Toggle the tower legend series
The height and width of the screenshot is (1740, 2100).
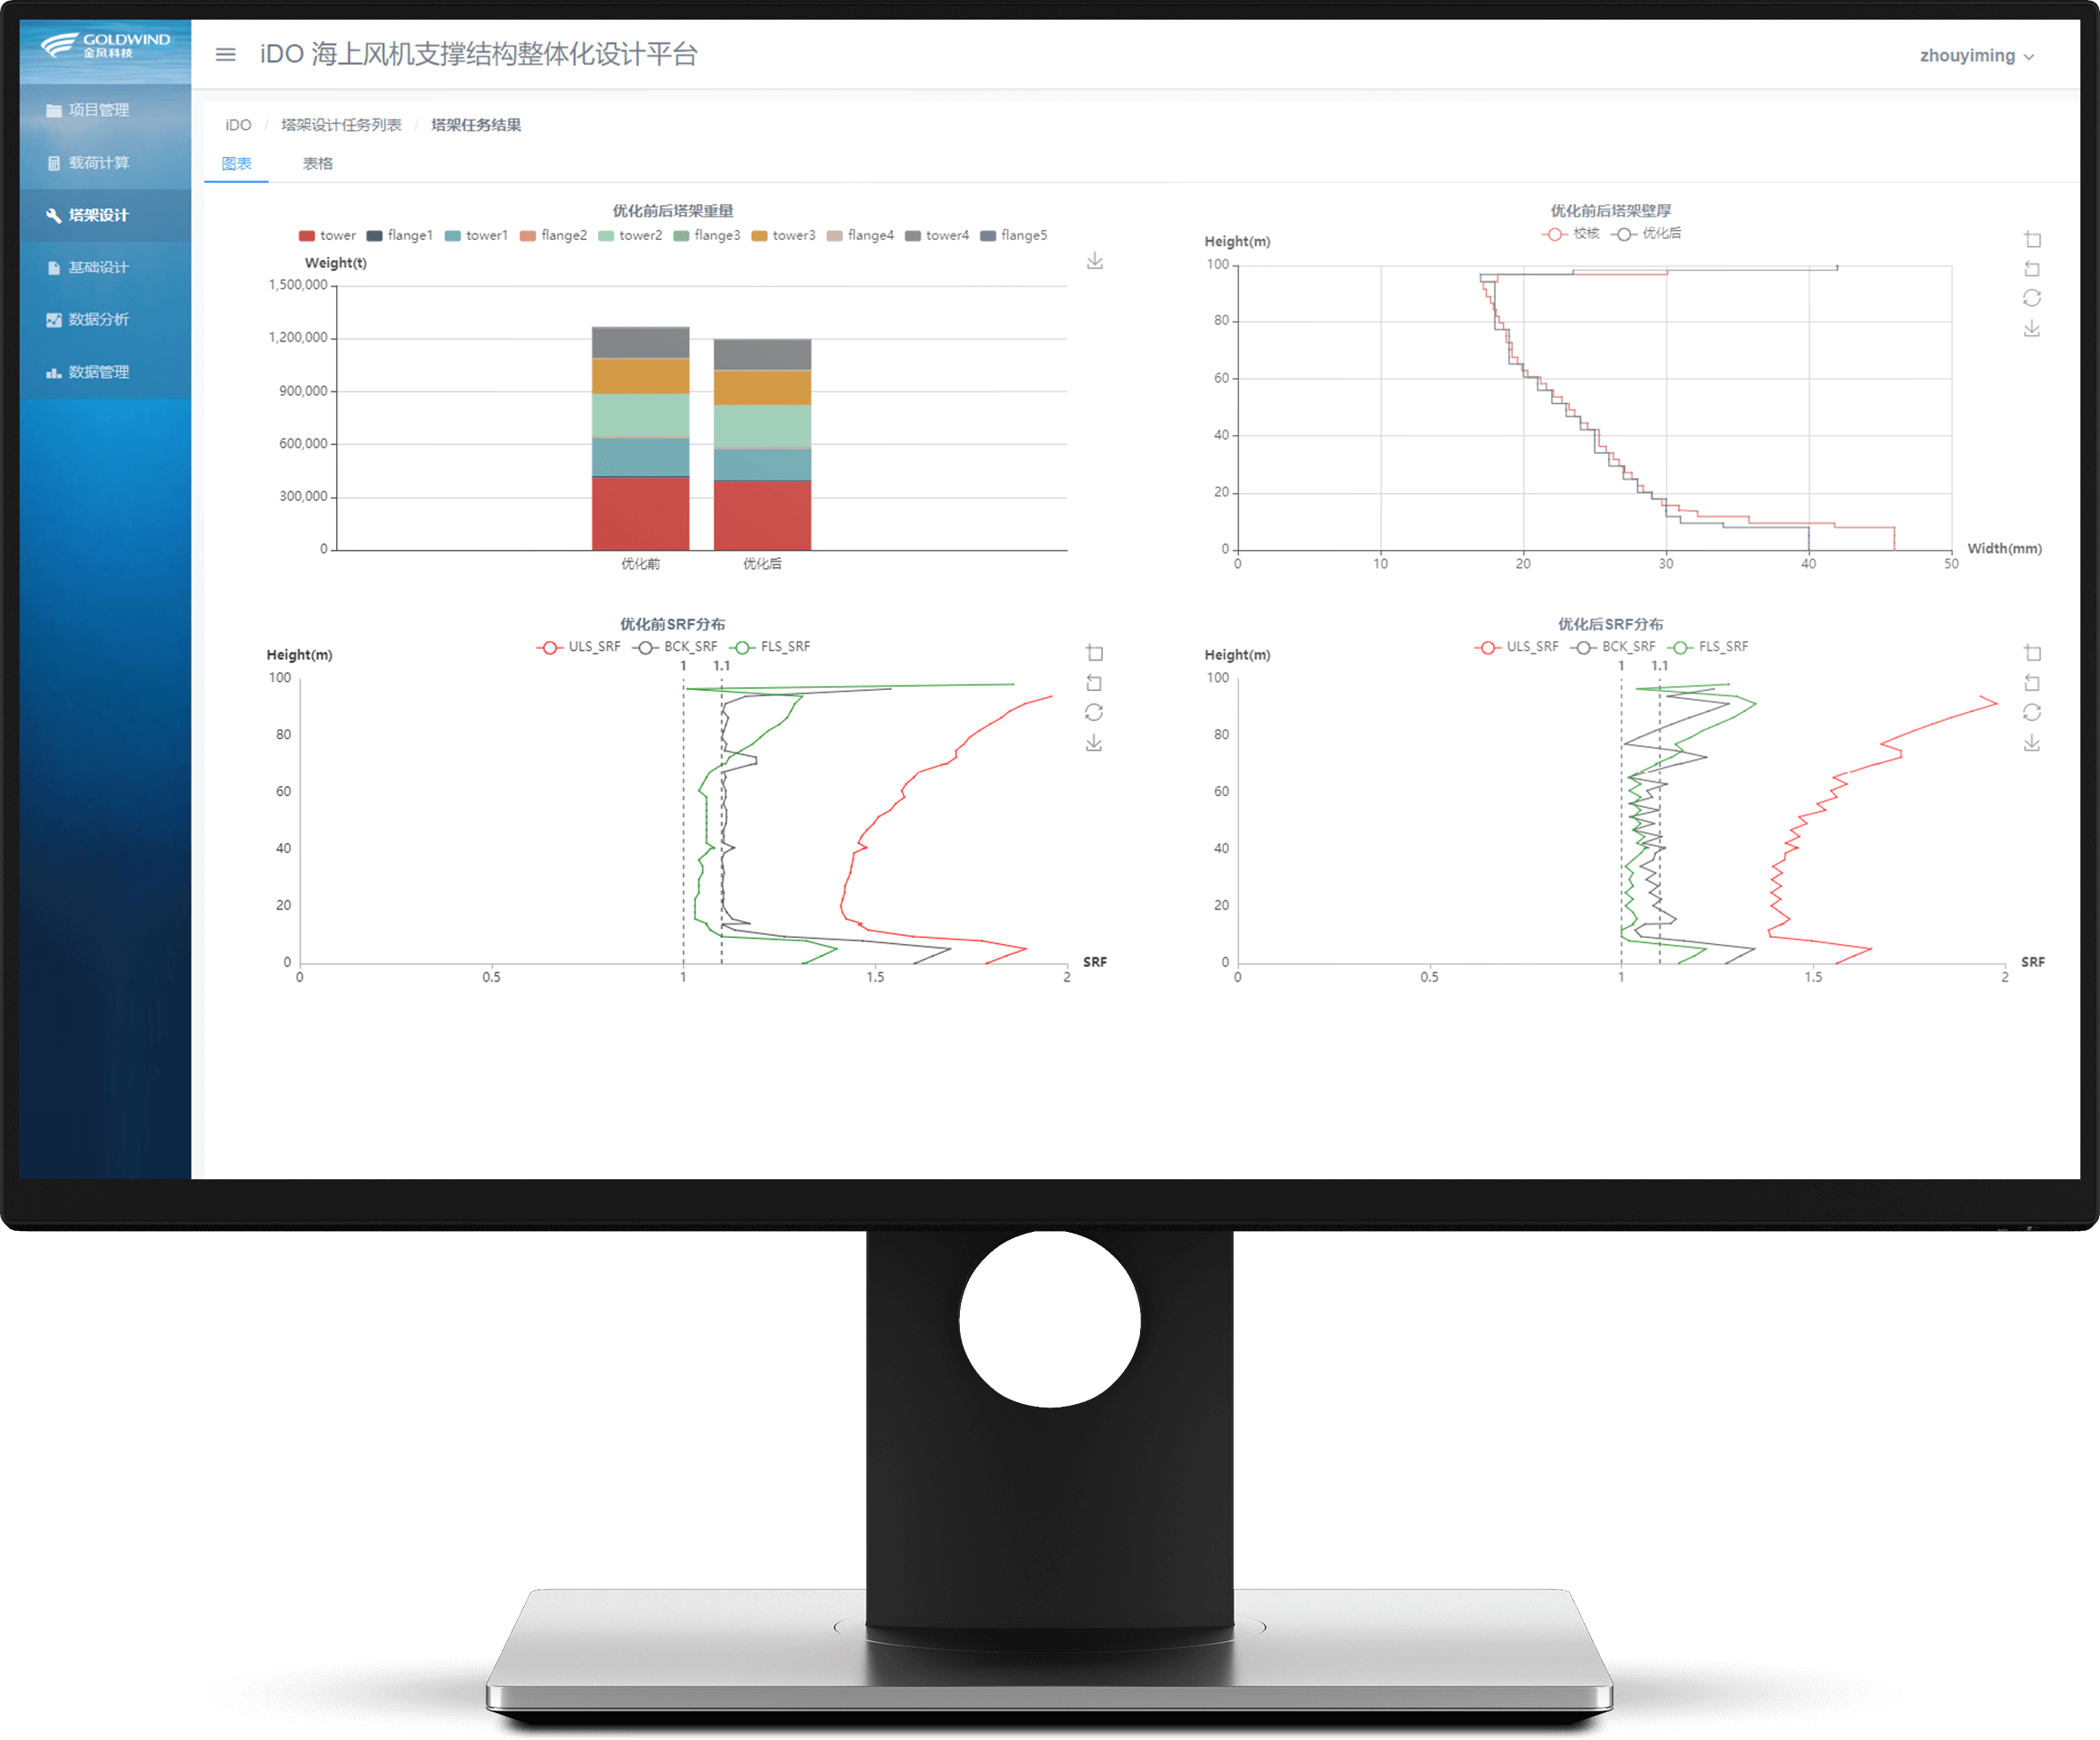327,236
